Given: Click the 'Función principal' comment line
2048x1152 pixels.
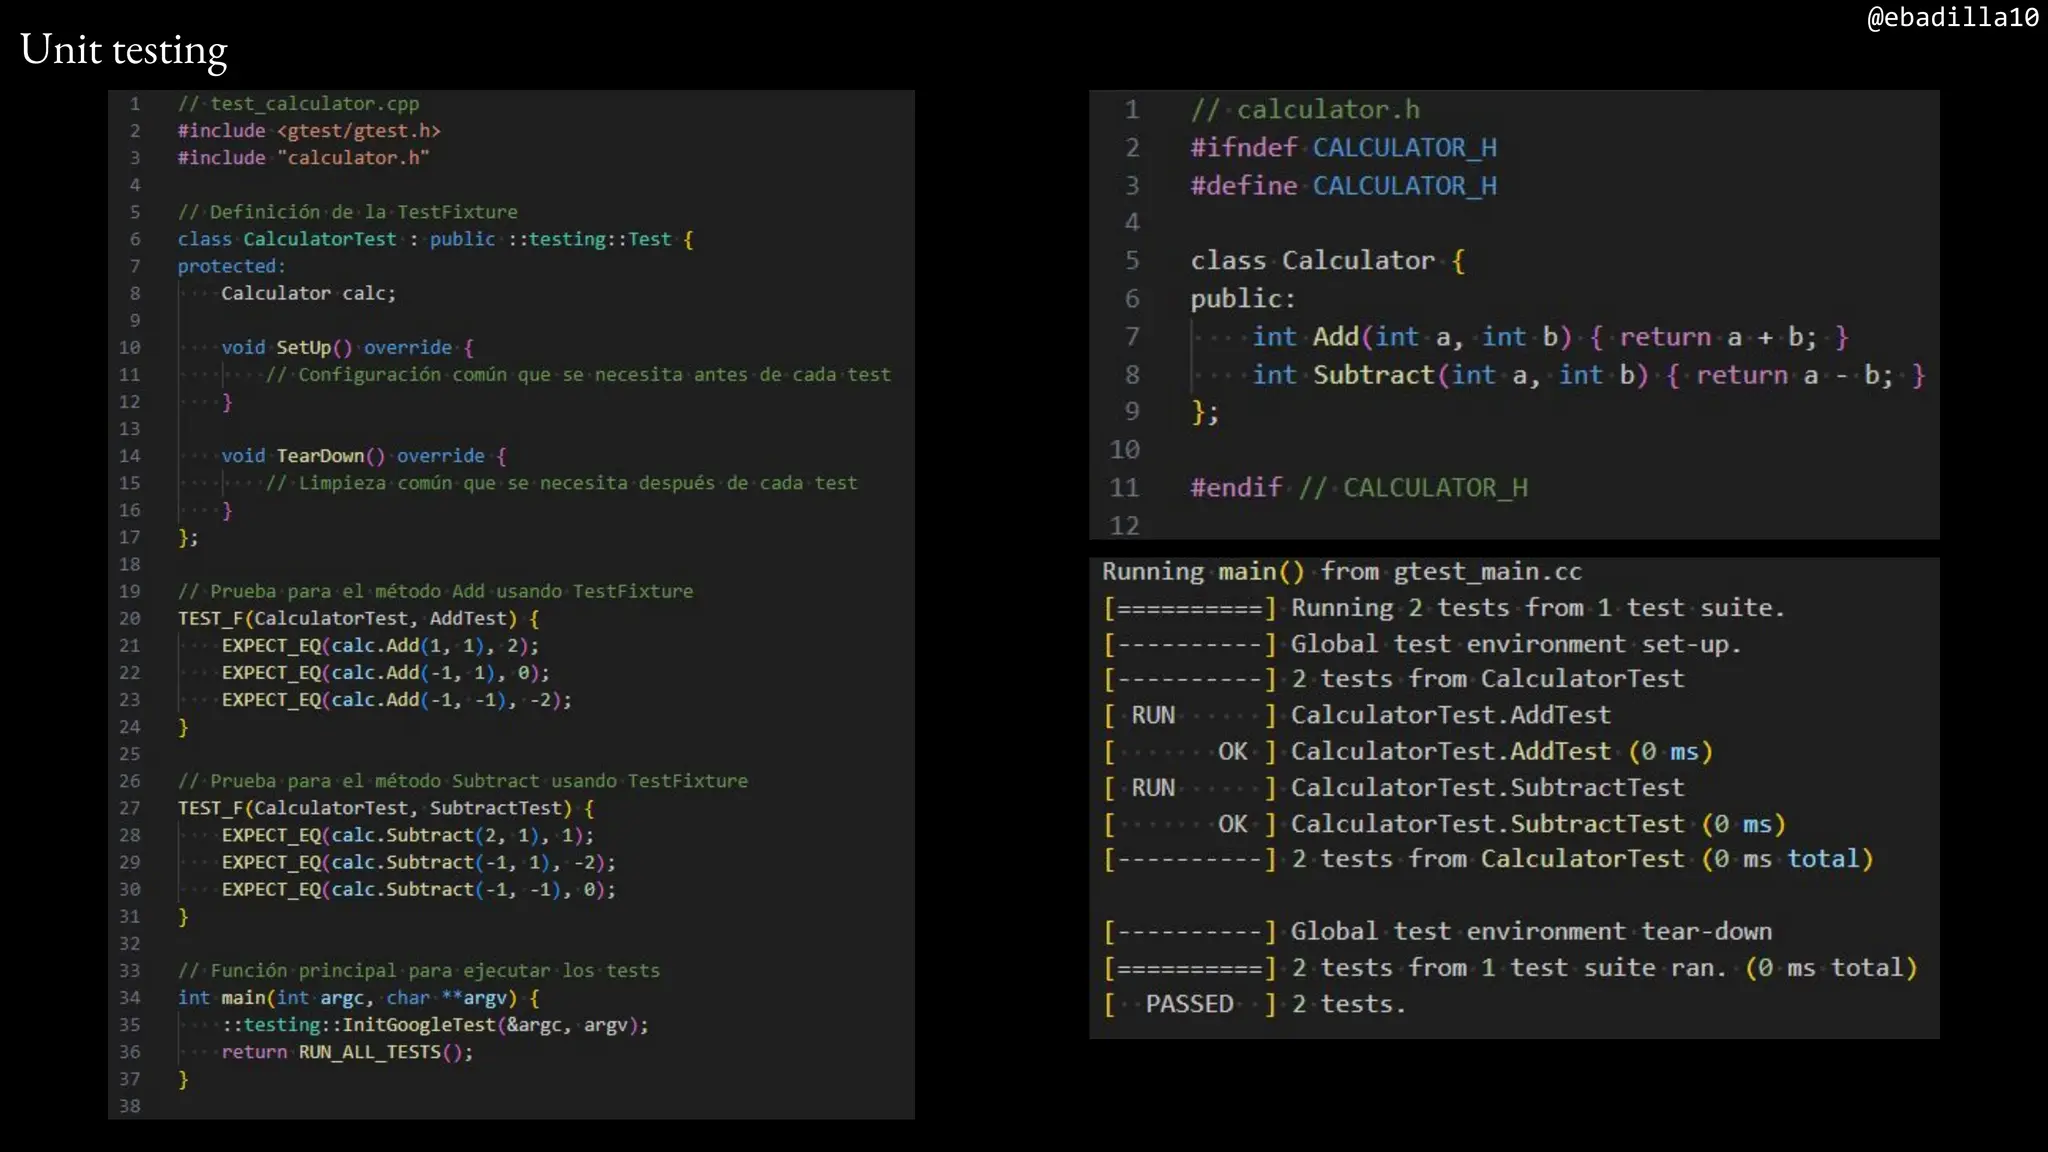Looking at the screenshot, I should pyautogui.click(x=418, y=969).
